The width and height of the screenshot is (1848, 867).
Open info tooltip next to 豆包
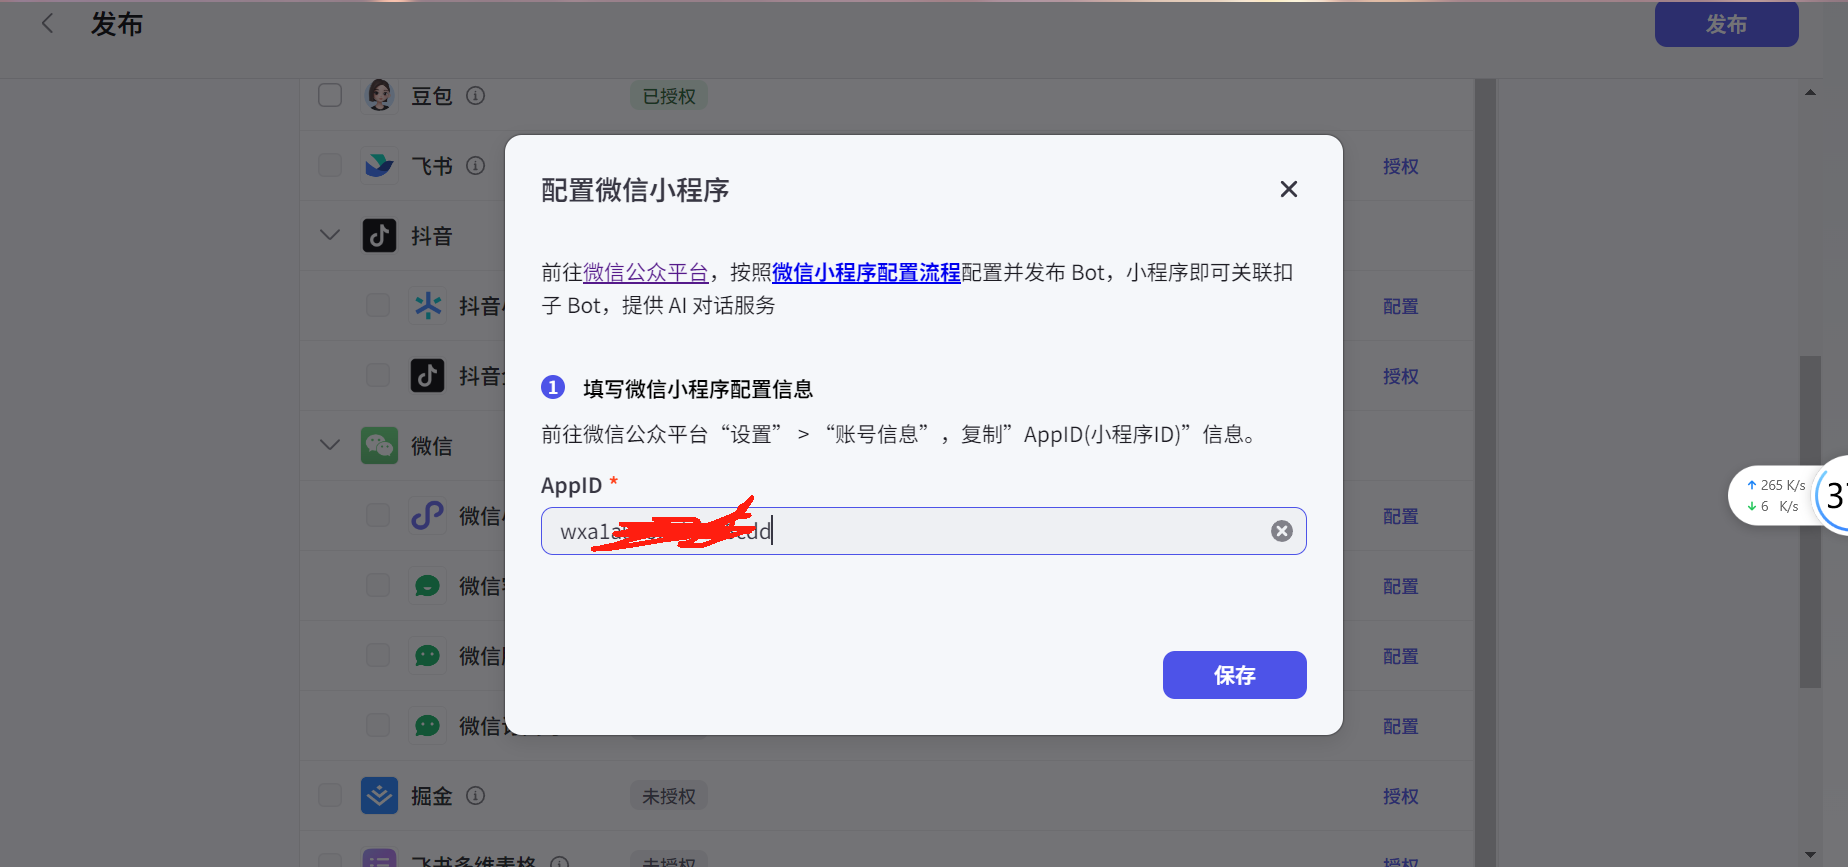pyautogui.click(x=476, y=96)
